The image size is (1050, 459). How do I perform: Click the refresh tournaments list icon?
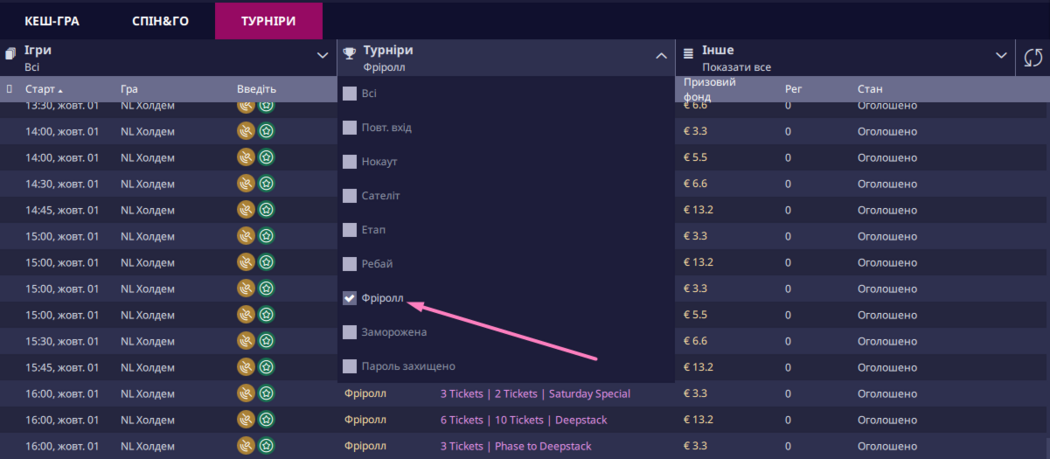(1033, 58)
